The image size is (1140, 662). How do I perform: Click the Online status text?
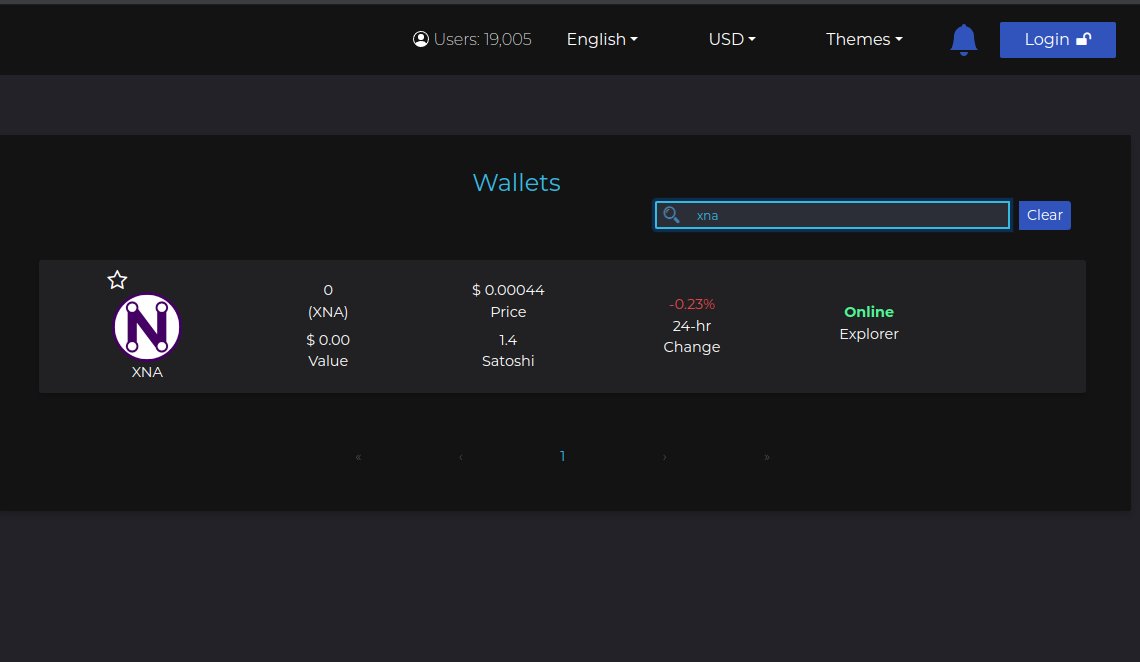[x=869, y=312]
